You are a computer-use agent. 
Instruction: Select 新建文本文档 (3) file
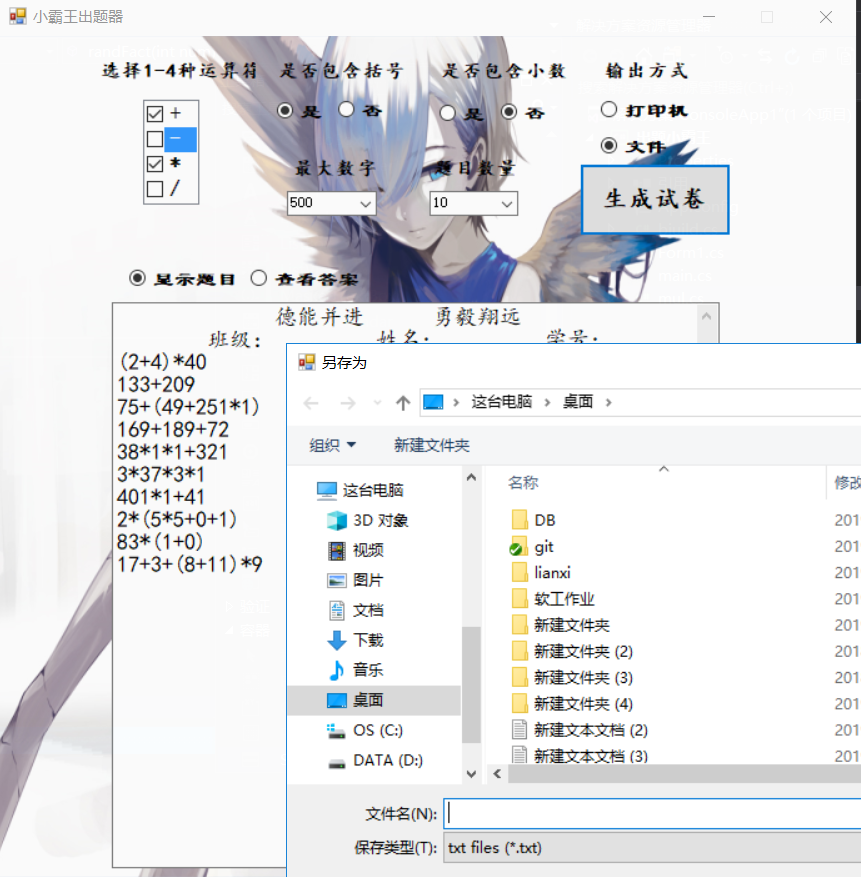[580, 755]
